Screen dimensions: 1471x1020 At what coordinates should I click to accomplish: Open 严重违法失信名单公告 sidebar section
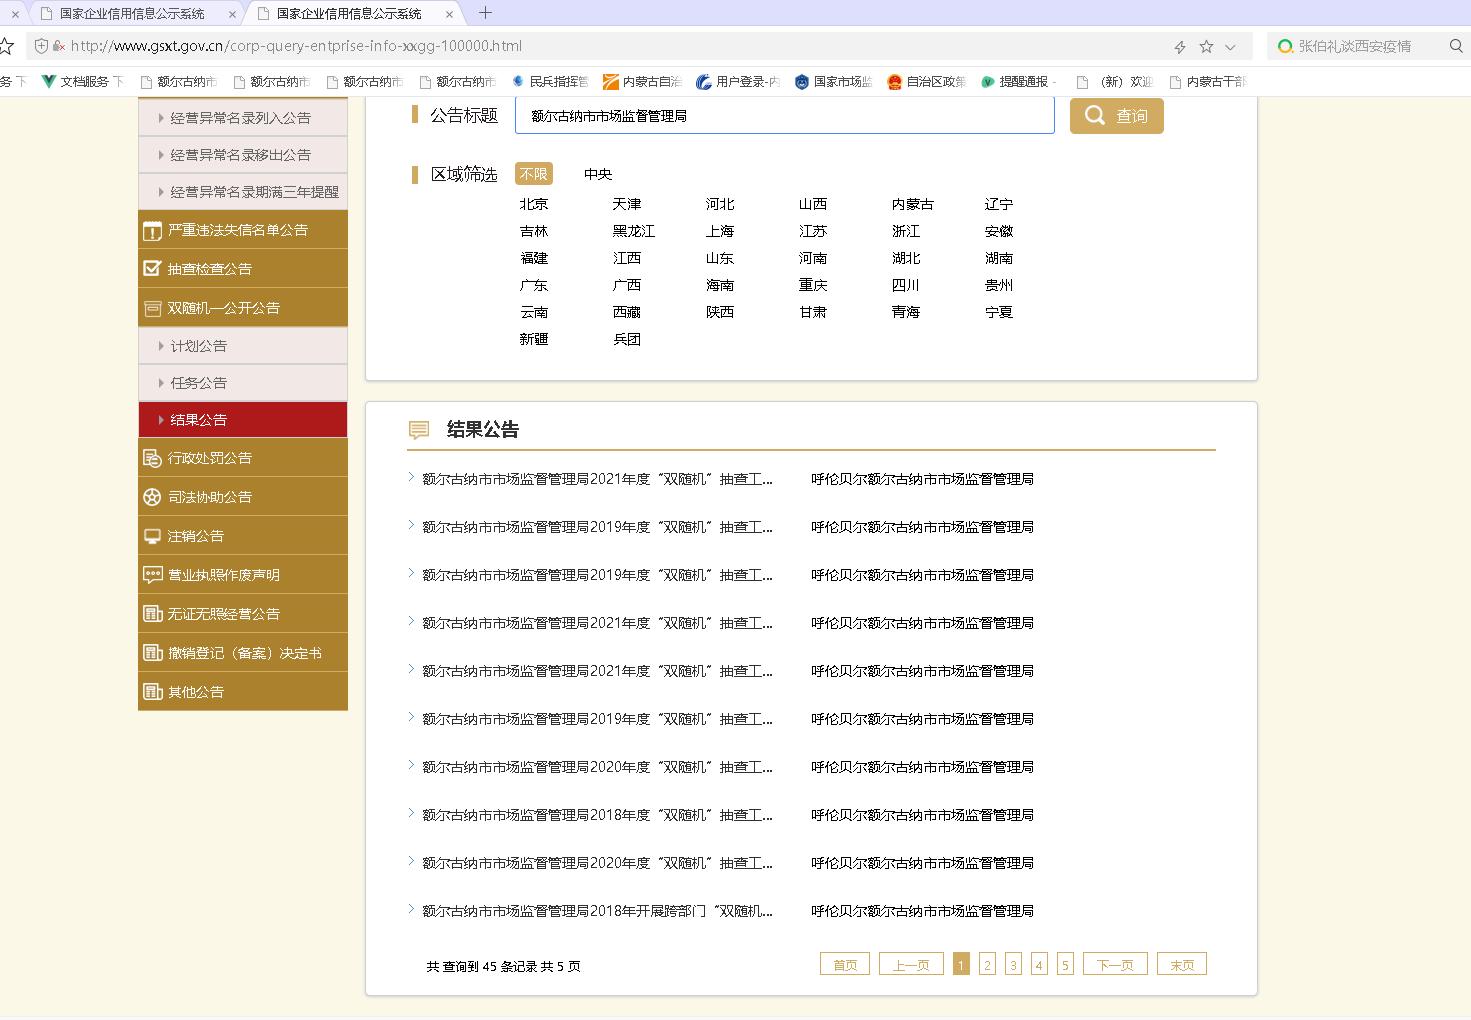click(x=243, y=230)
